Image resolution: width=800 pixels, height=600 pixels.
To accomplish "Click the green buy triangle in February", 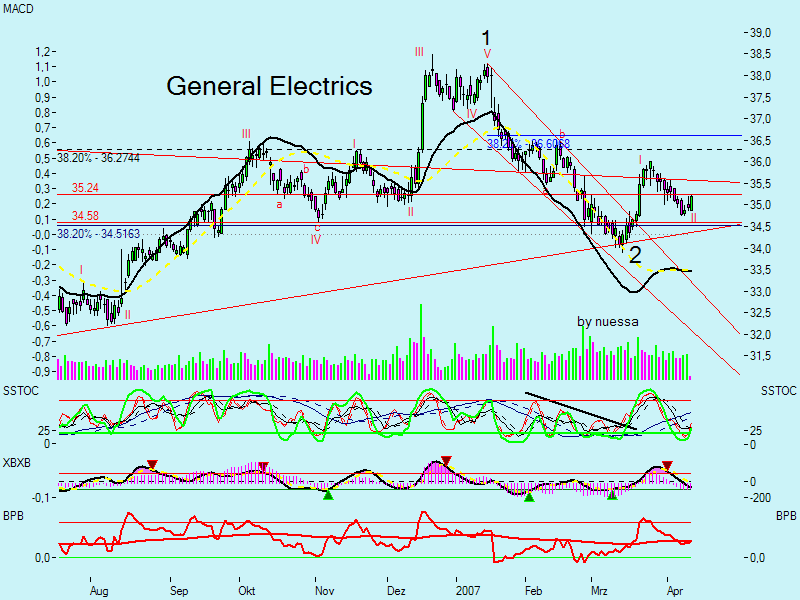I will (530, 497).
